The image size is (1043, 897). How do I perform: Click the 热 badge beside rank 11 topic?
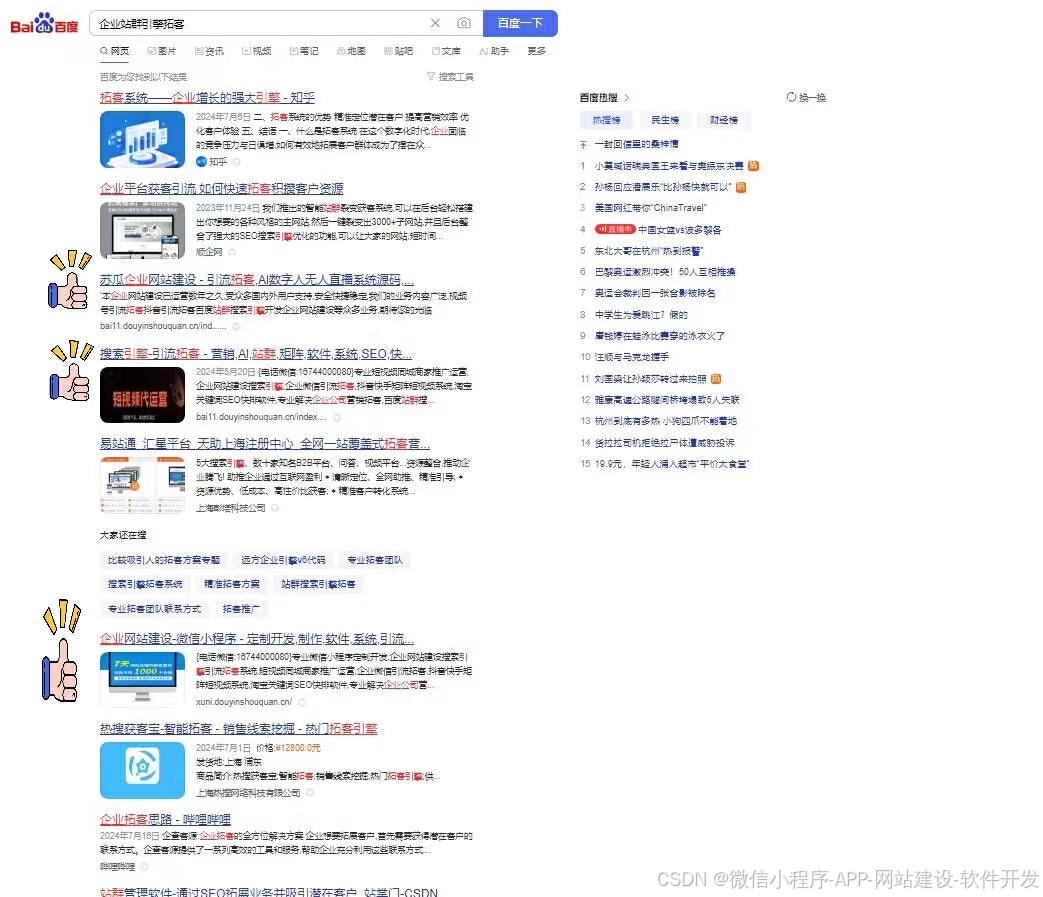[x=716, y=378]
